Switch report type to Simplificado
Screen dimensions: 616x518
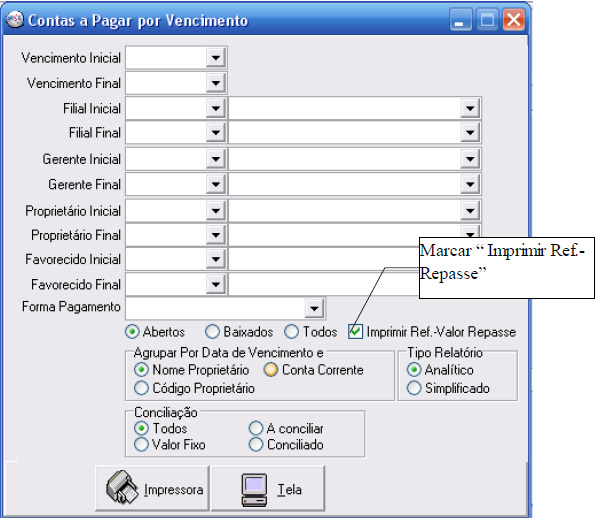(x=414, y=388)
